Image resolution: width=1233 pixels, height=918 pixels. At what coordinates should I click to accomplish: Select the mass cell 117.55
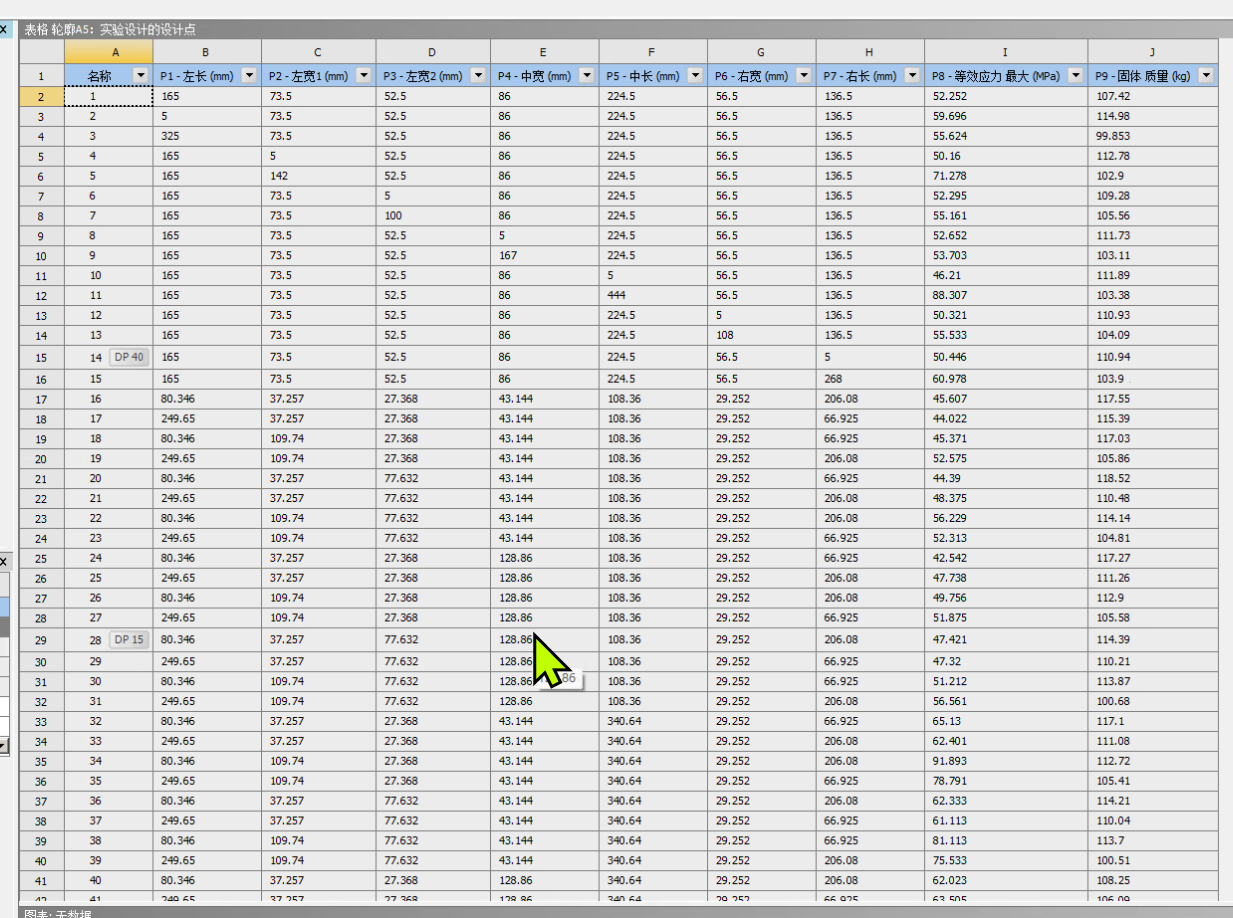click(1153, 399)
